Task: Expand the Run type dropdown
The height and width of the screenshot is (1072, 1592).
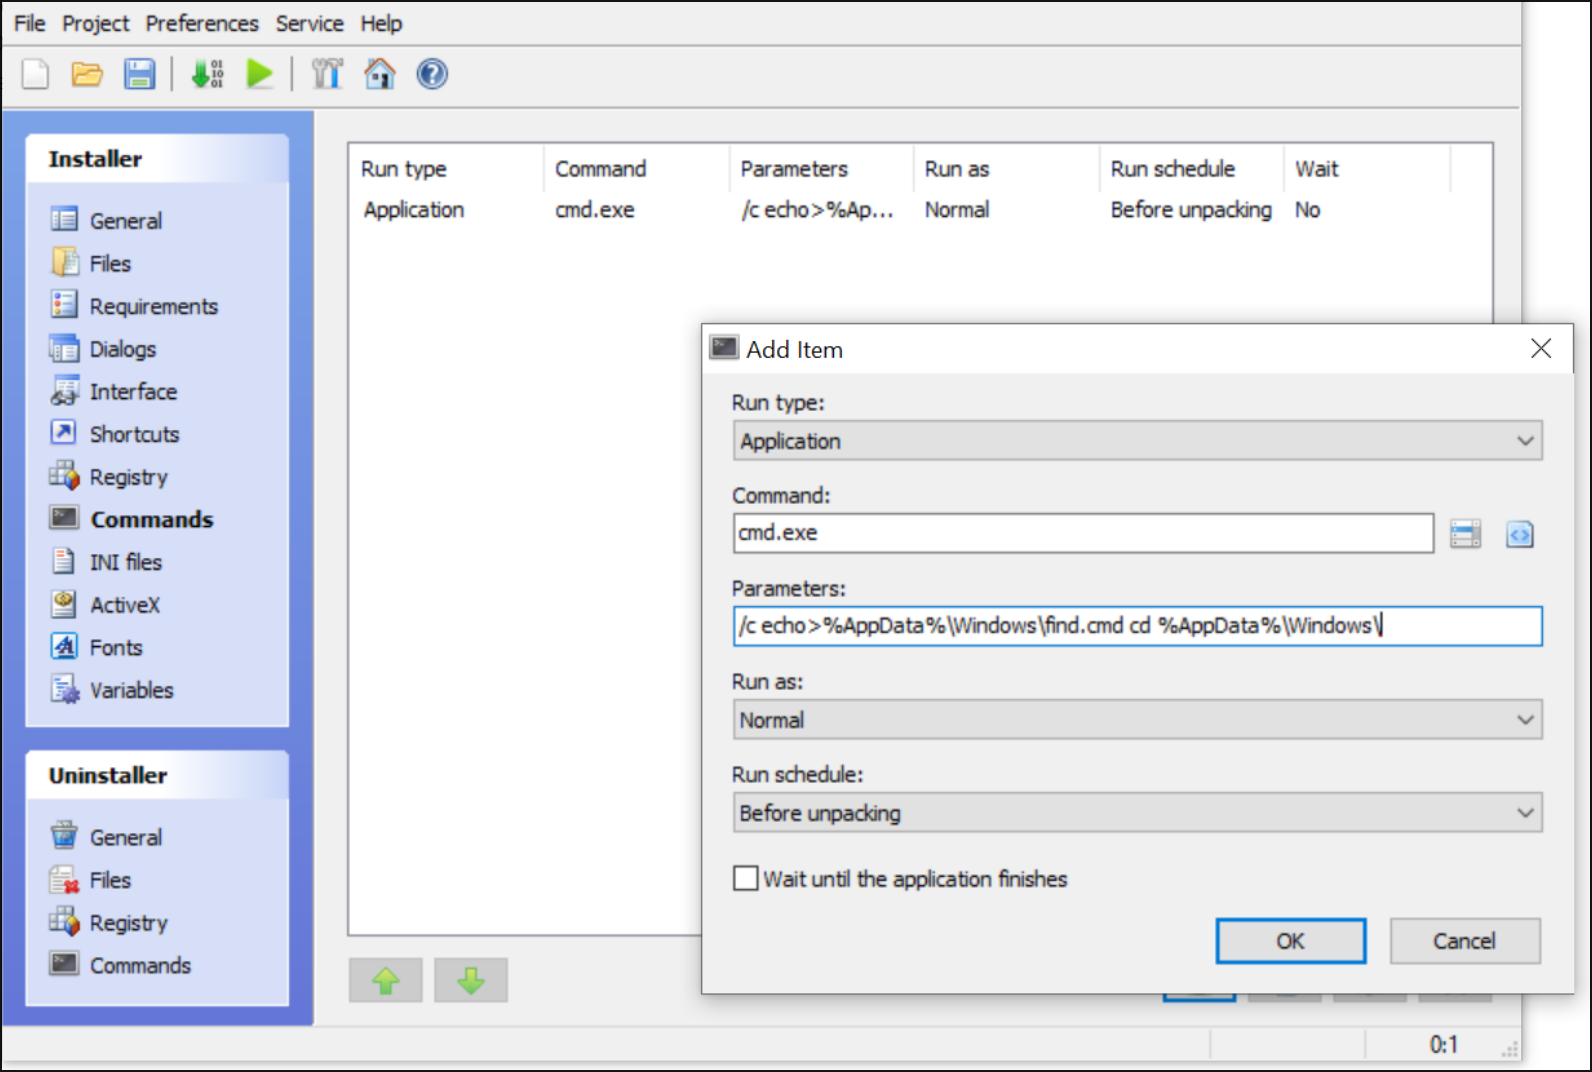Action: click(x=1137, y=441)
